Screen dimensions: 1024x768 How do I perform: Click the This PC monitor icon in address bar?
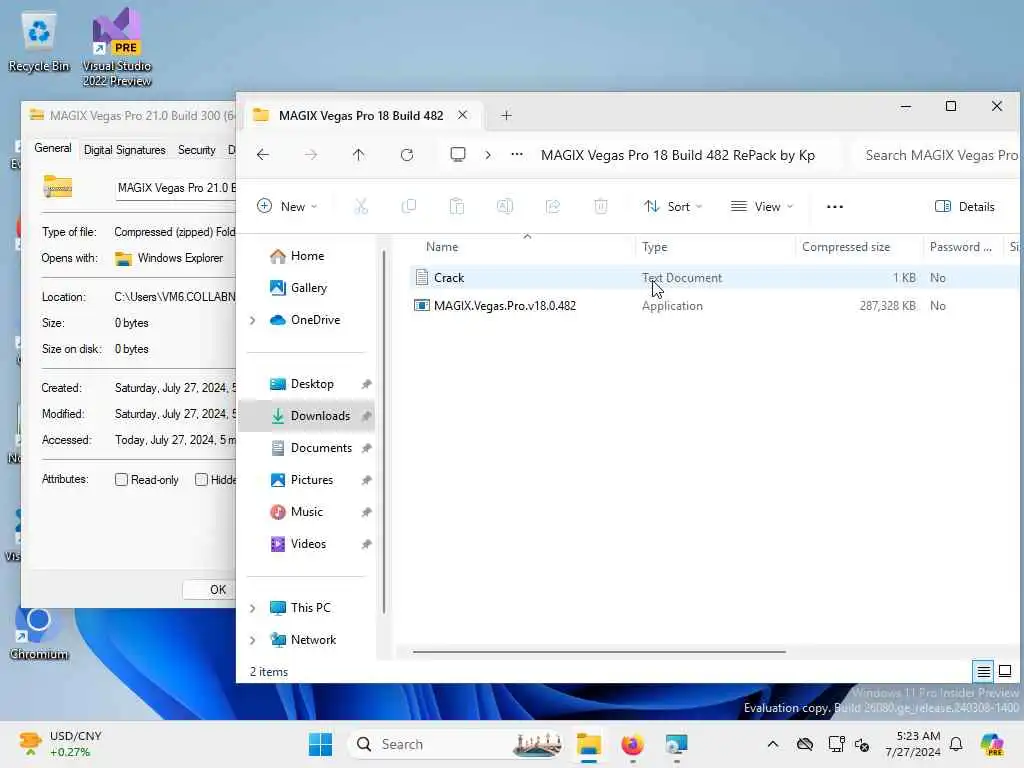click(458, 155)
